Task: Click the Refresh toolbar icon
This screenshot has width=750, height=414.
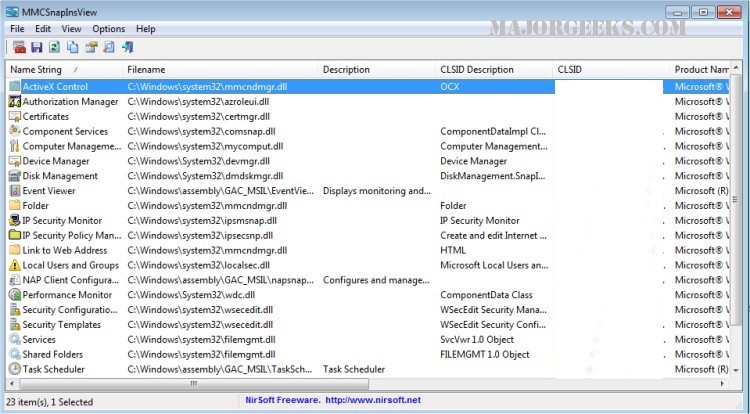Action: pyautogui.click(x=55, y=47)
